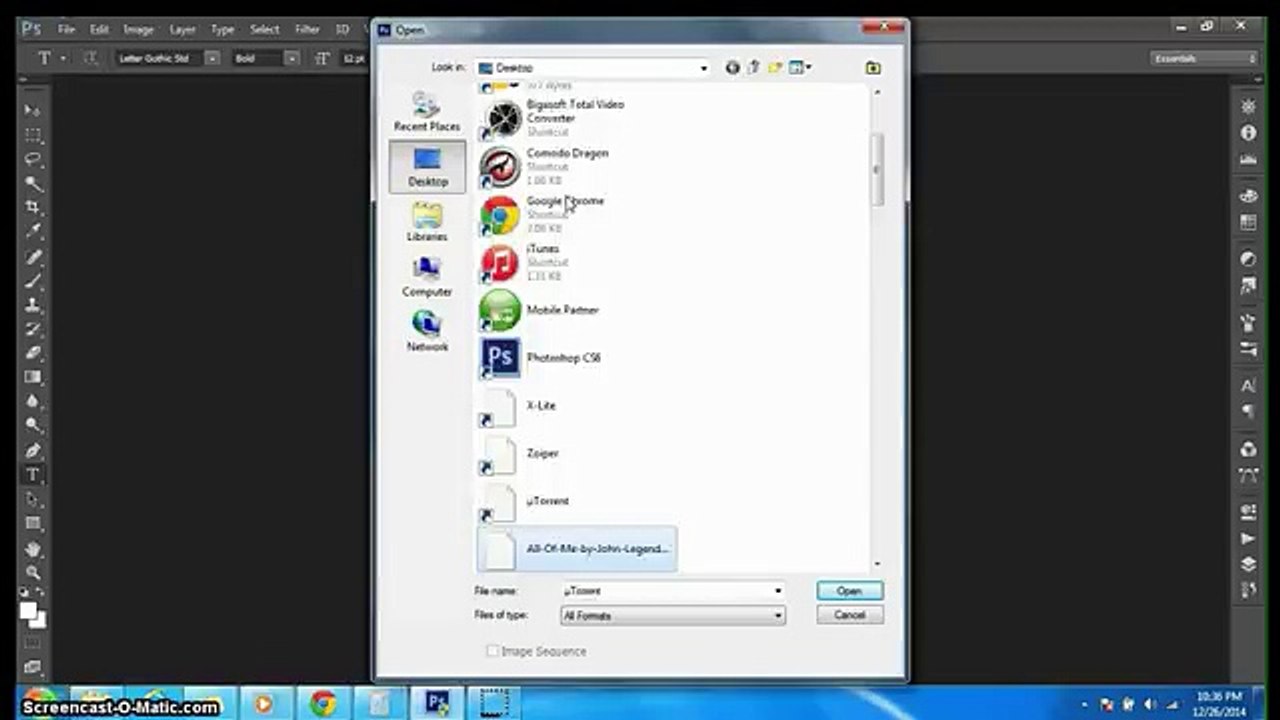Viewport: 1280px width, 720px height.
Task: Go to Libraries in dialog sidebar
Action: click(x=427, y=221)
